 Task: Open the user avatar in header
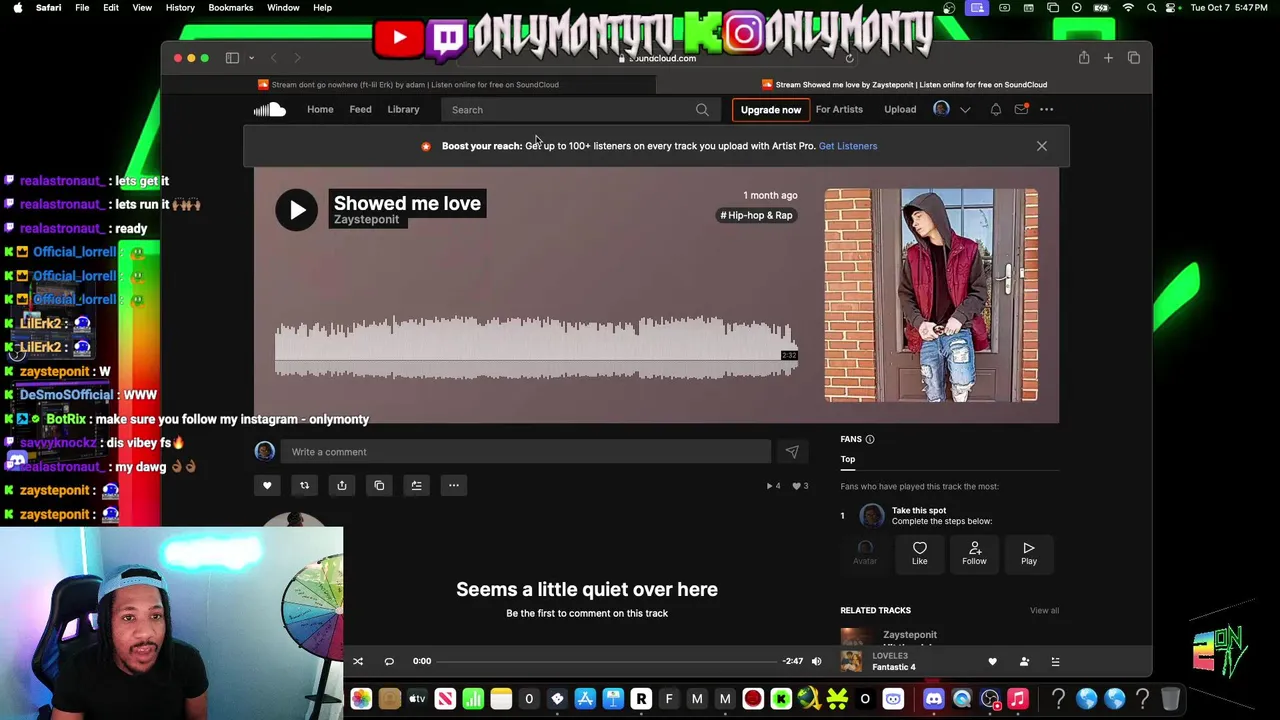(x=941, y=109)
